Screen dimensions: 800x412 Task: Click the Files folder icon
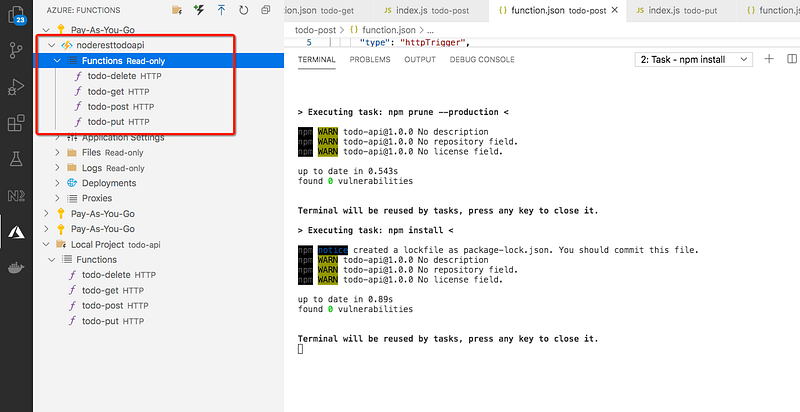pyautogui.click(x=72, y=152)
